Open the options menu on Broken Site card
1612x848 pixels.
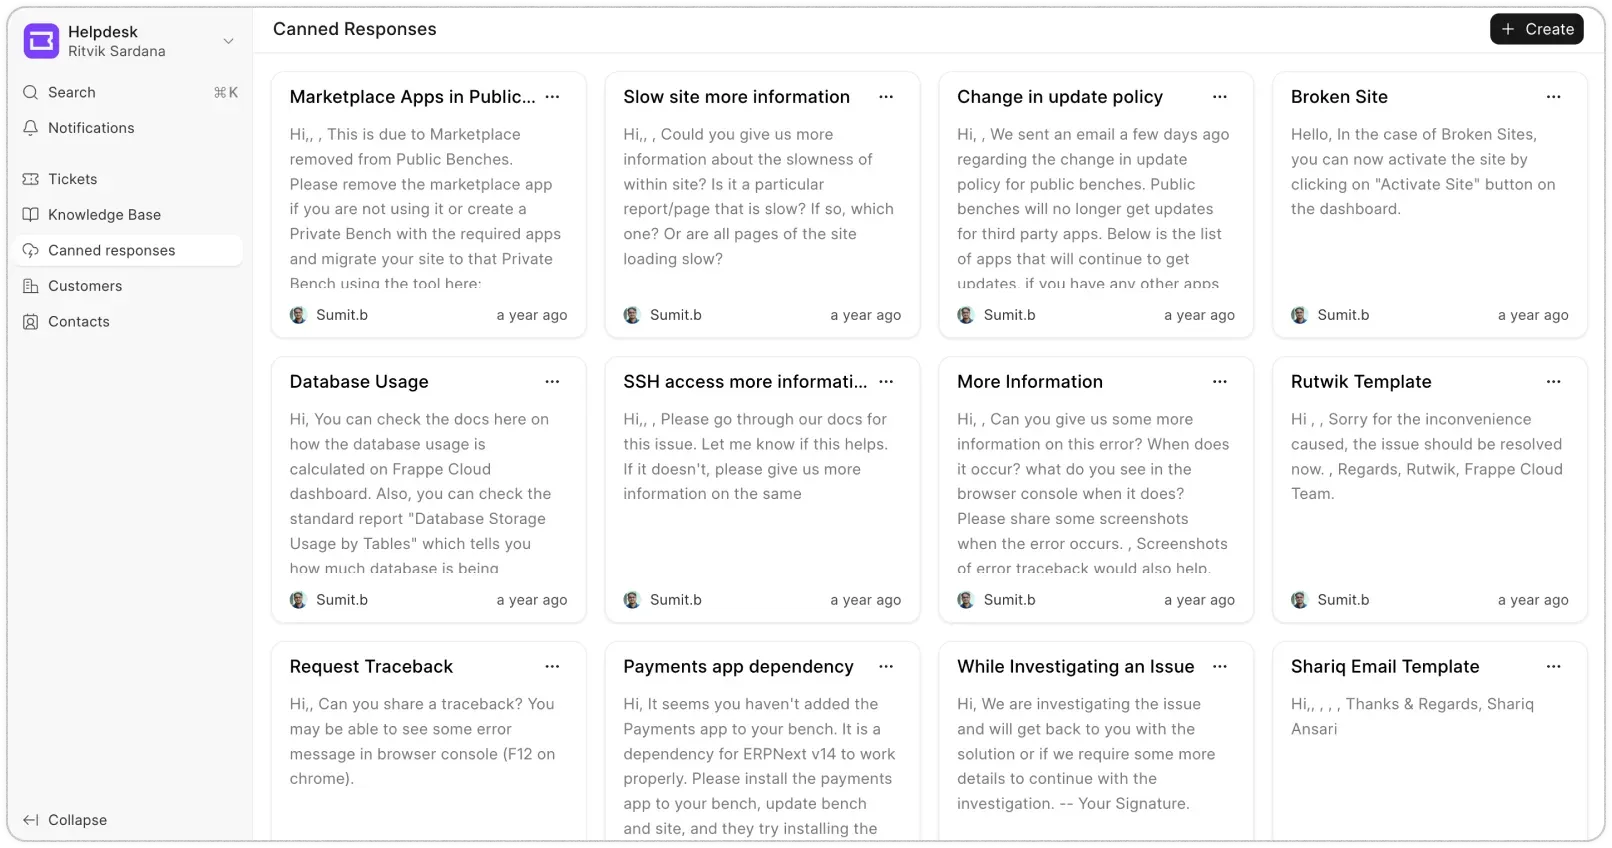pyautogui.click(x=1553, y=96)
